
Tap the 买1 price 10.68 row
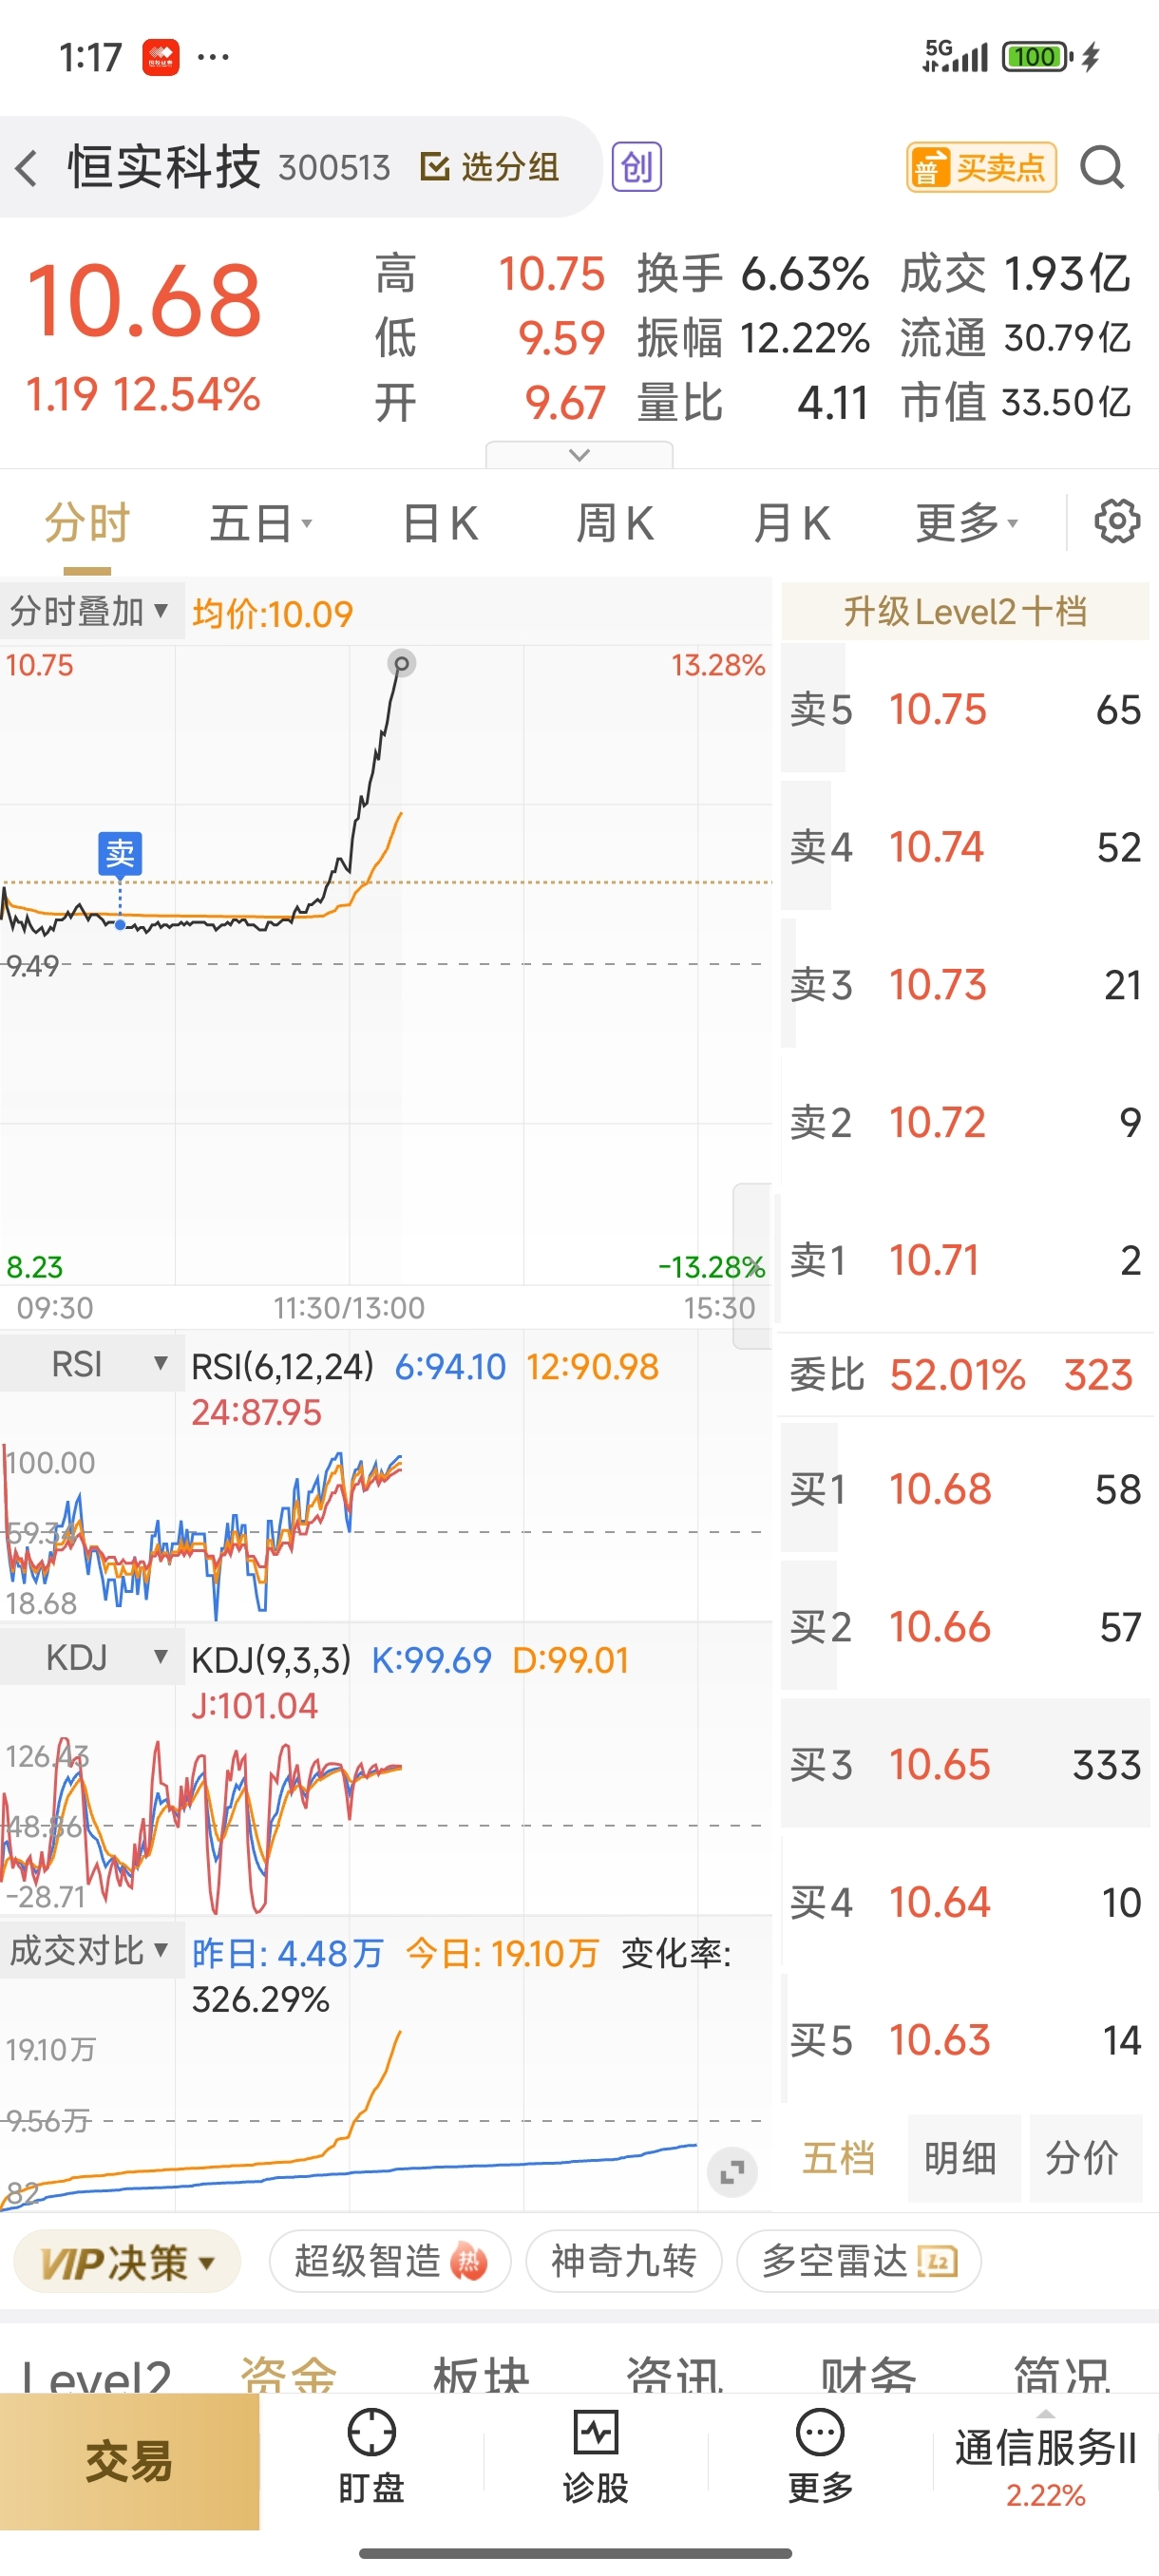pos(965,1489)
